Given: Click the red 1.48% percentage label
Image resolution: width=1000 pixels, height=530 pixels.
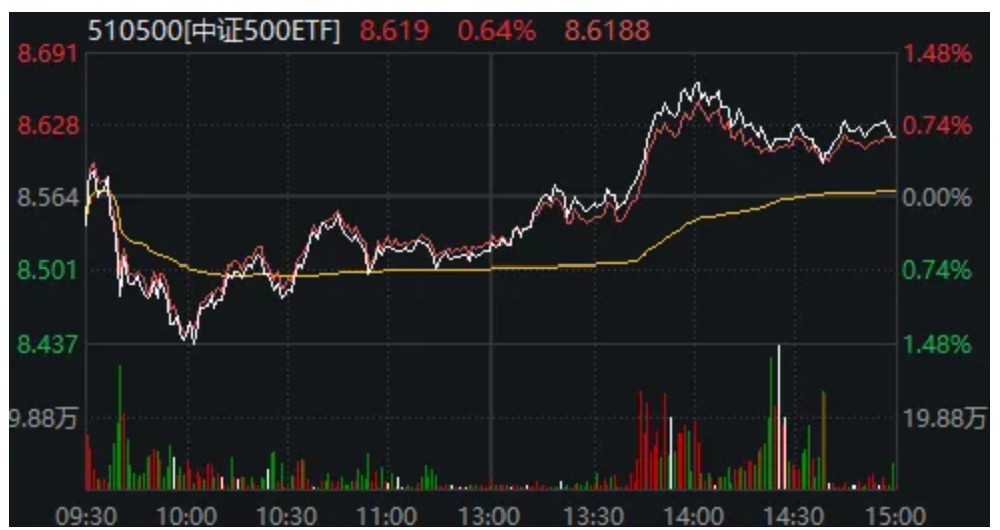Looking at the screenshot, I should coord(937,54).
